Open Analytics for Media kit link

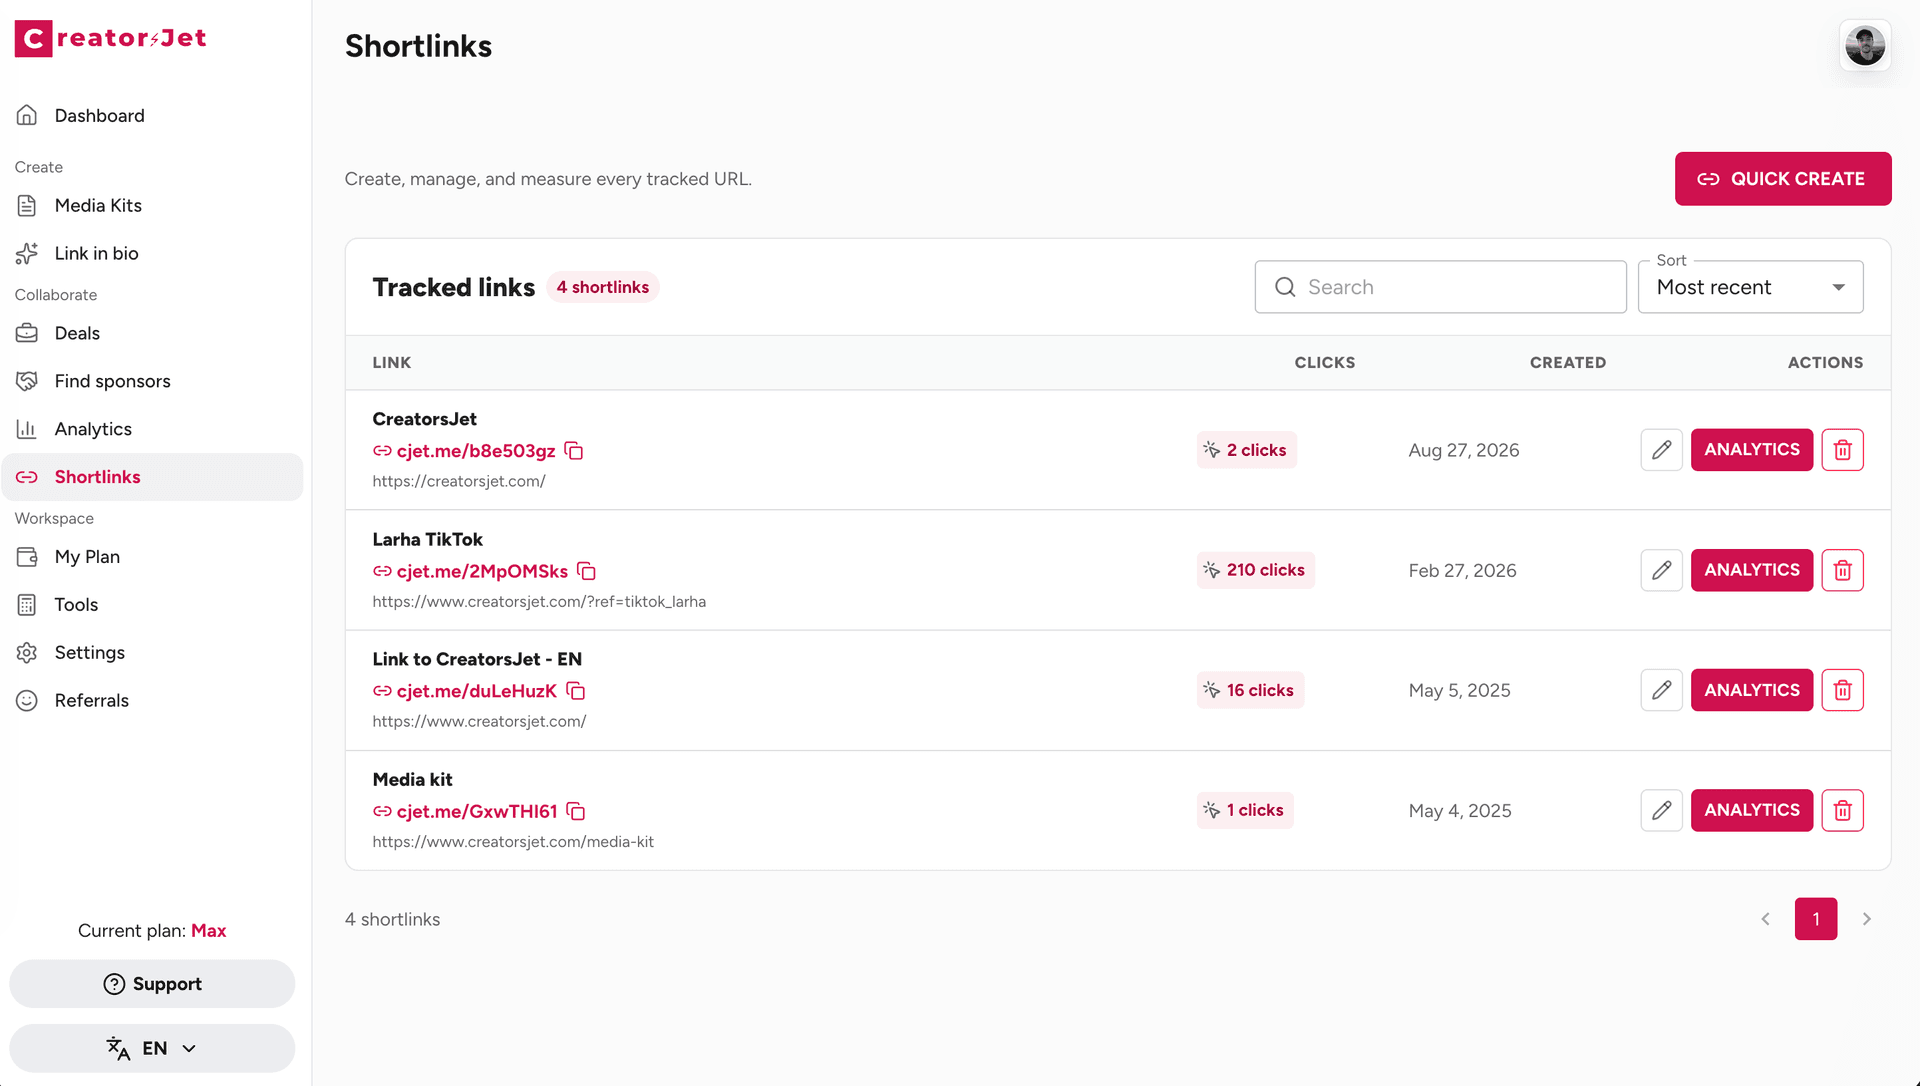click(x=1751, y=810)
